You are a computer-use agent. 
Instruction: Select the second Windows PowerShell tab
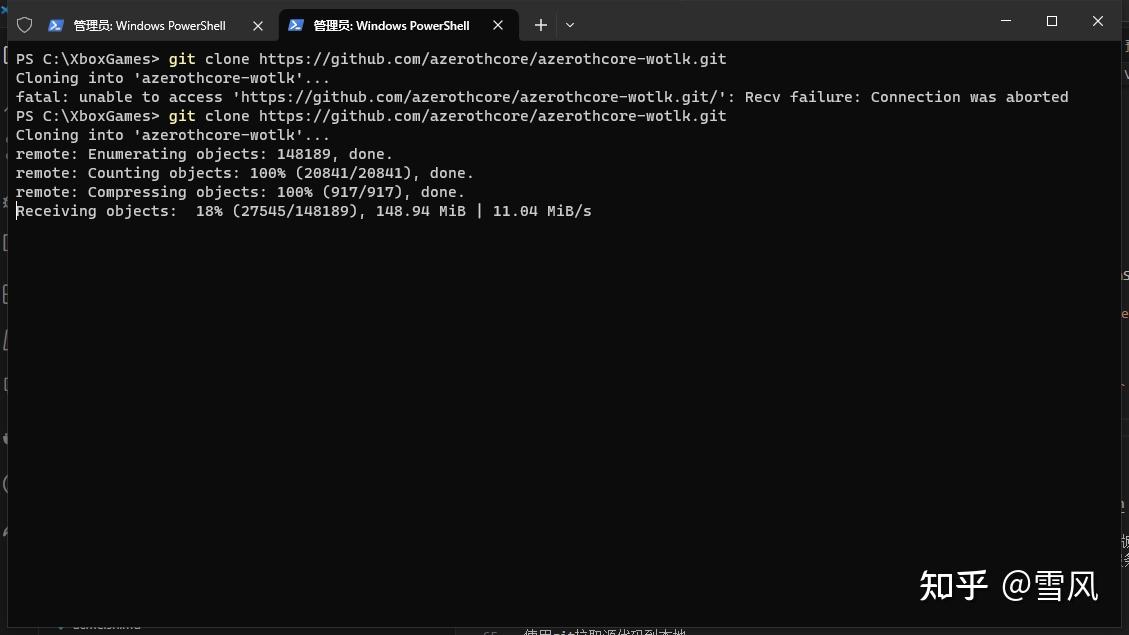point(391,25)
